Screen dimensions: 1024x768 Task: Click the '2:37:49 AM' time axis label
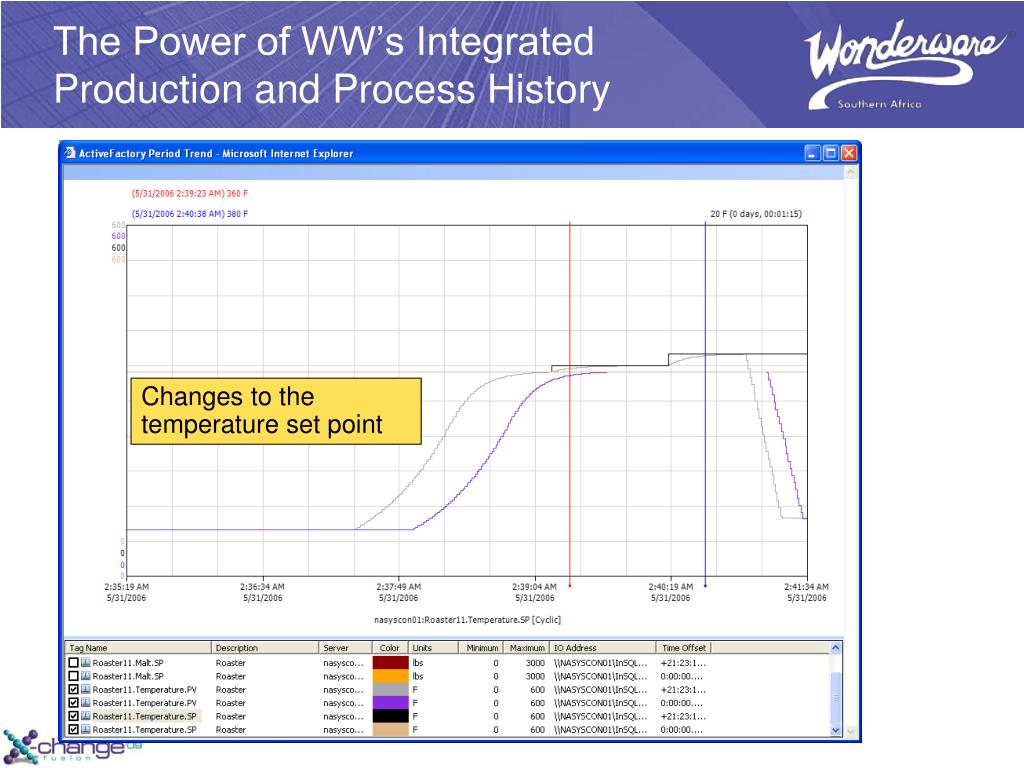(x=398, y=586)
